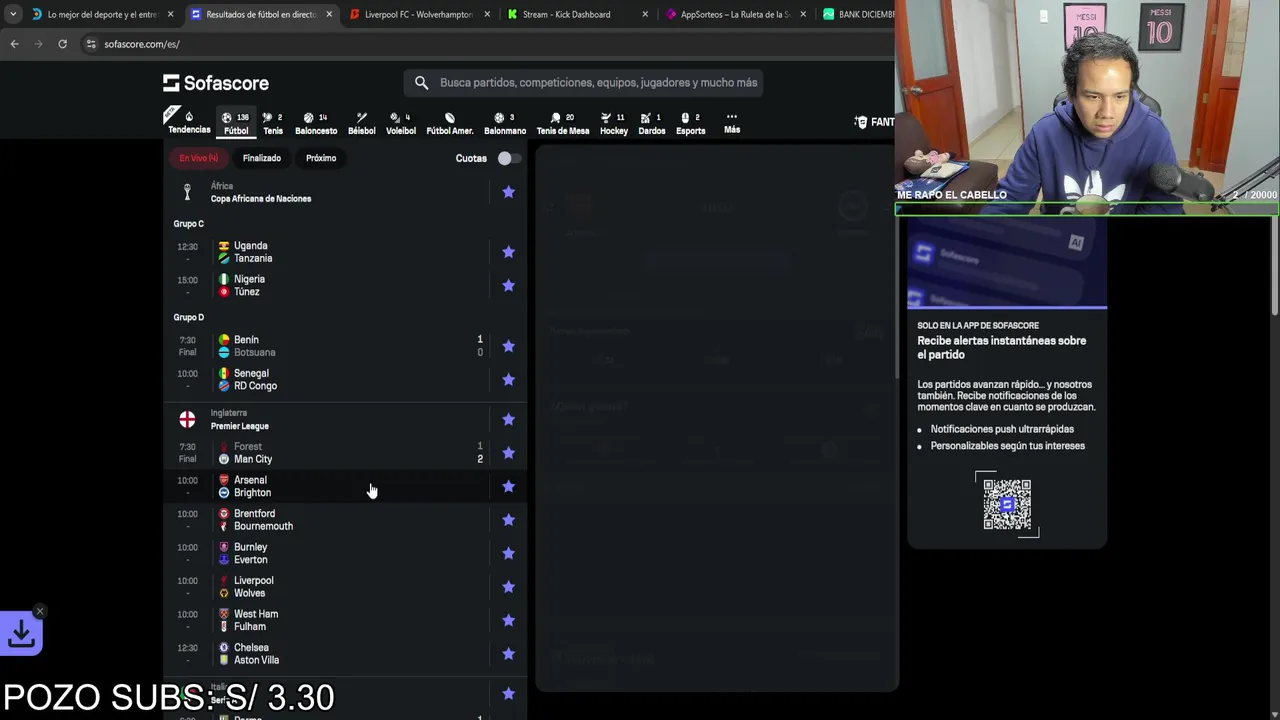Open the Fútbol Amer. category
Screen dimensions: 1280x720
[450, 123]
